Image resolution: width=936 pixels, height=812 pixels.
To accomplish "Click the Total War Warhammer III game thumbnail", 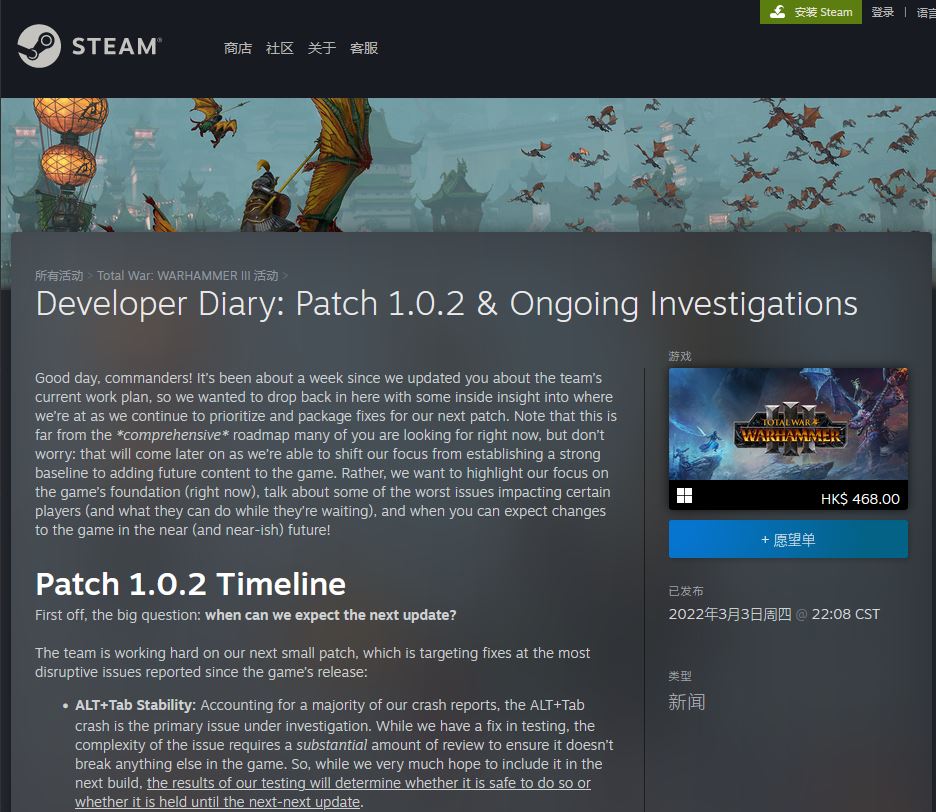I will pos(788,424).
